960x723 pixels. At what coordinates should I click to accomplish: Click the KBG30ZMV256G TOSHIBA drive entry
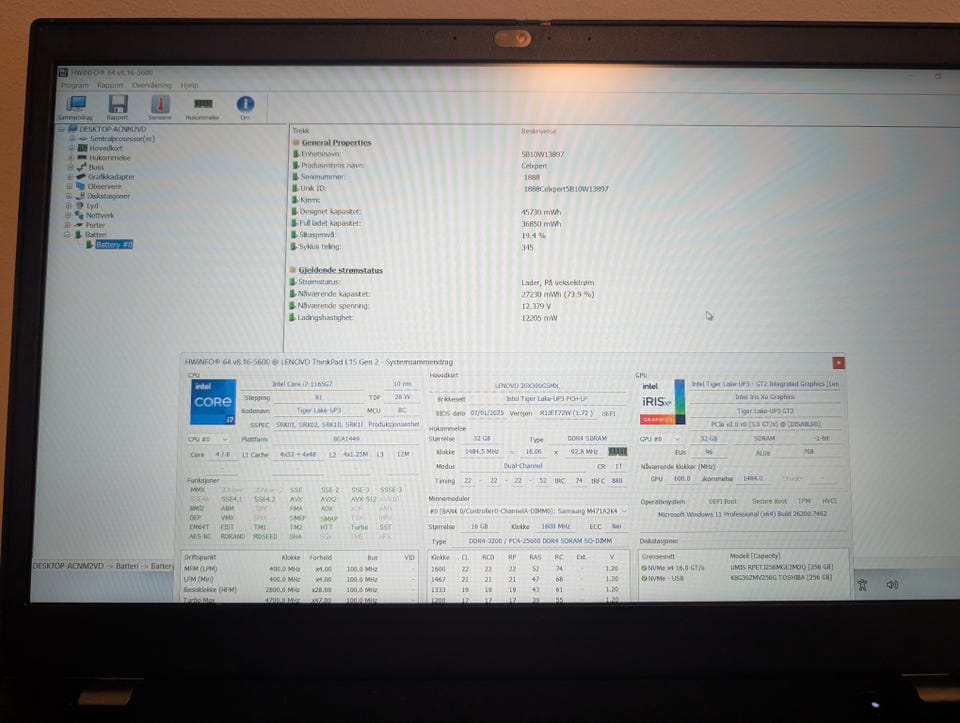point(781,577)
